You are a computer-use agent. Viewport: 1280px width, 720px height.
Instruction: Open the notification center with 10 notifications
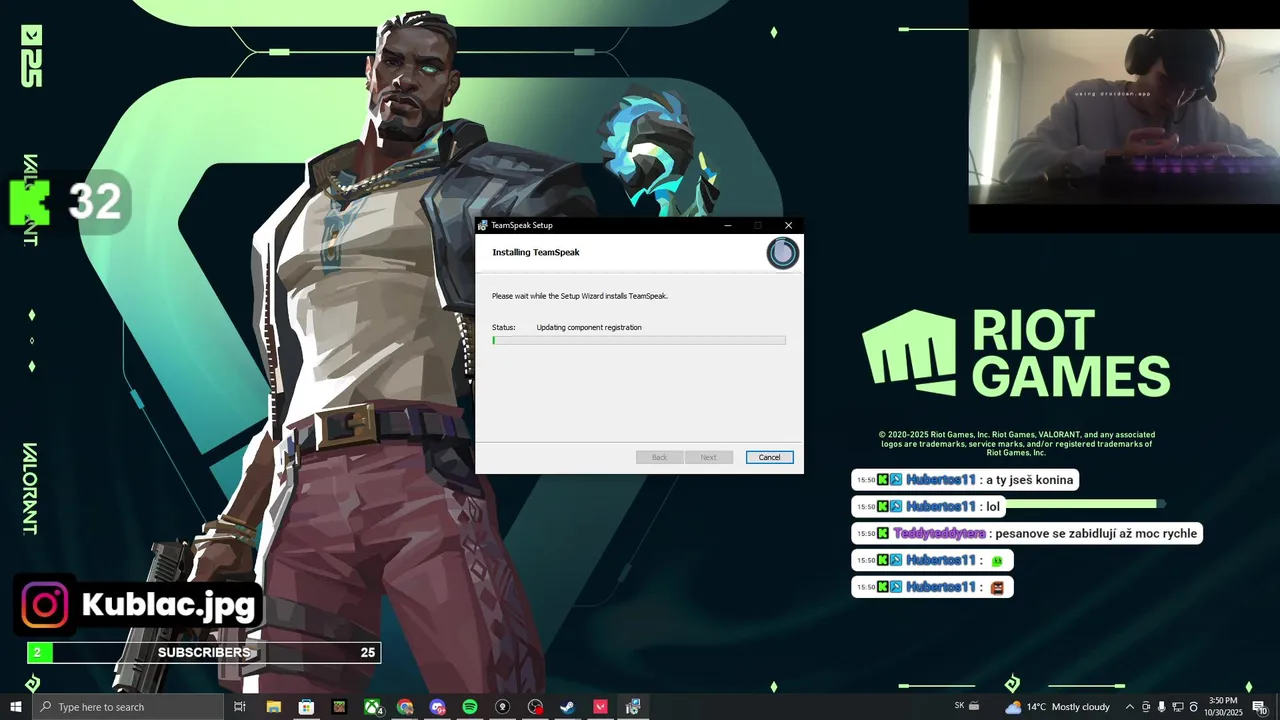pyautogui.click(x=1260, y=707)
